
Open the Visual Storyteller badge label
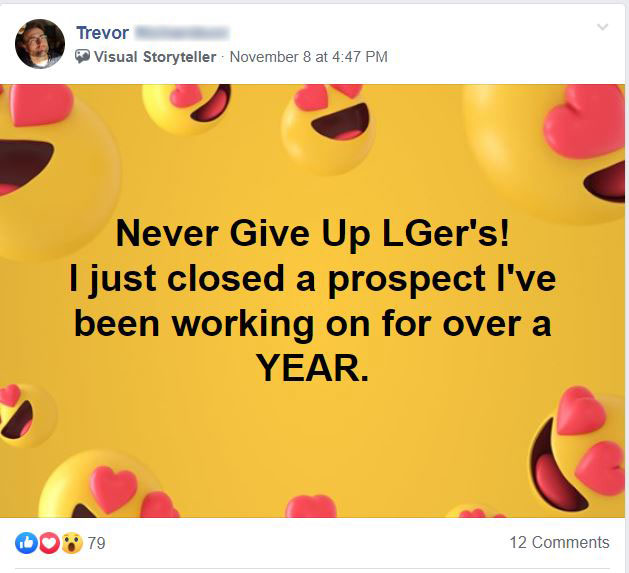pos(155,57)
